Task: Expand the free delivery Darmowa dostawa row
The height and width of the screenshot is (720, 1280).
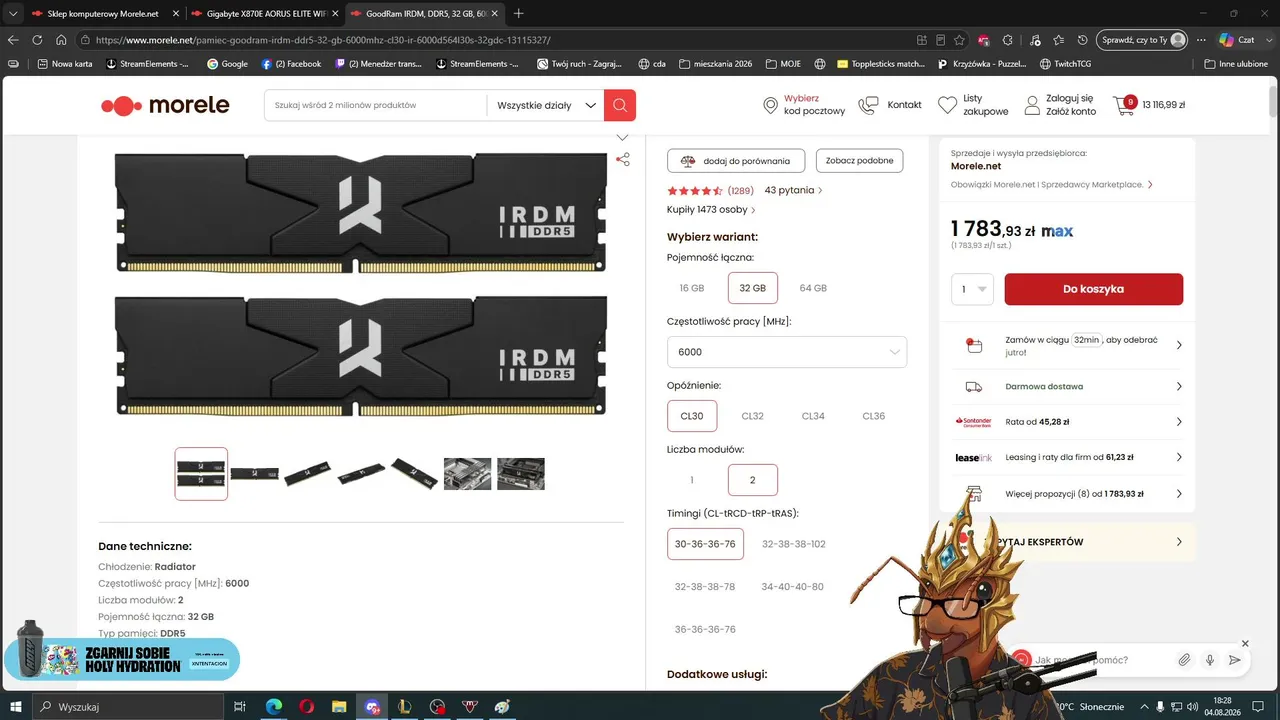Action: point(1067,386)
